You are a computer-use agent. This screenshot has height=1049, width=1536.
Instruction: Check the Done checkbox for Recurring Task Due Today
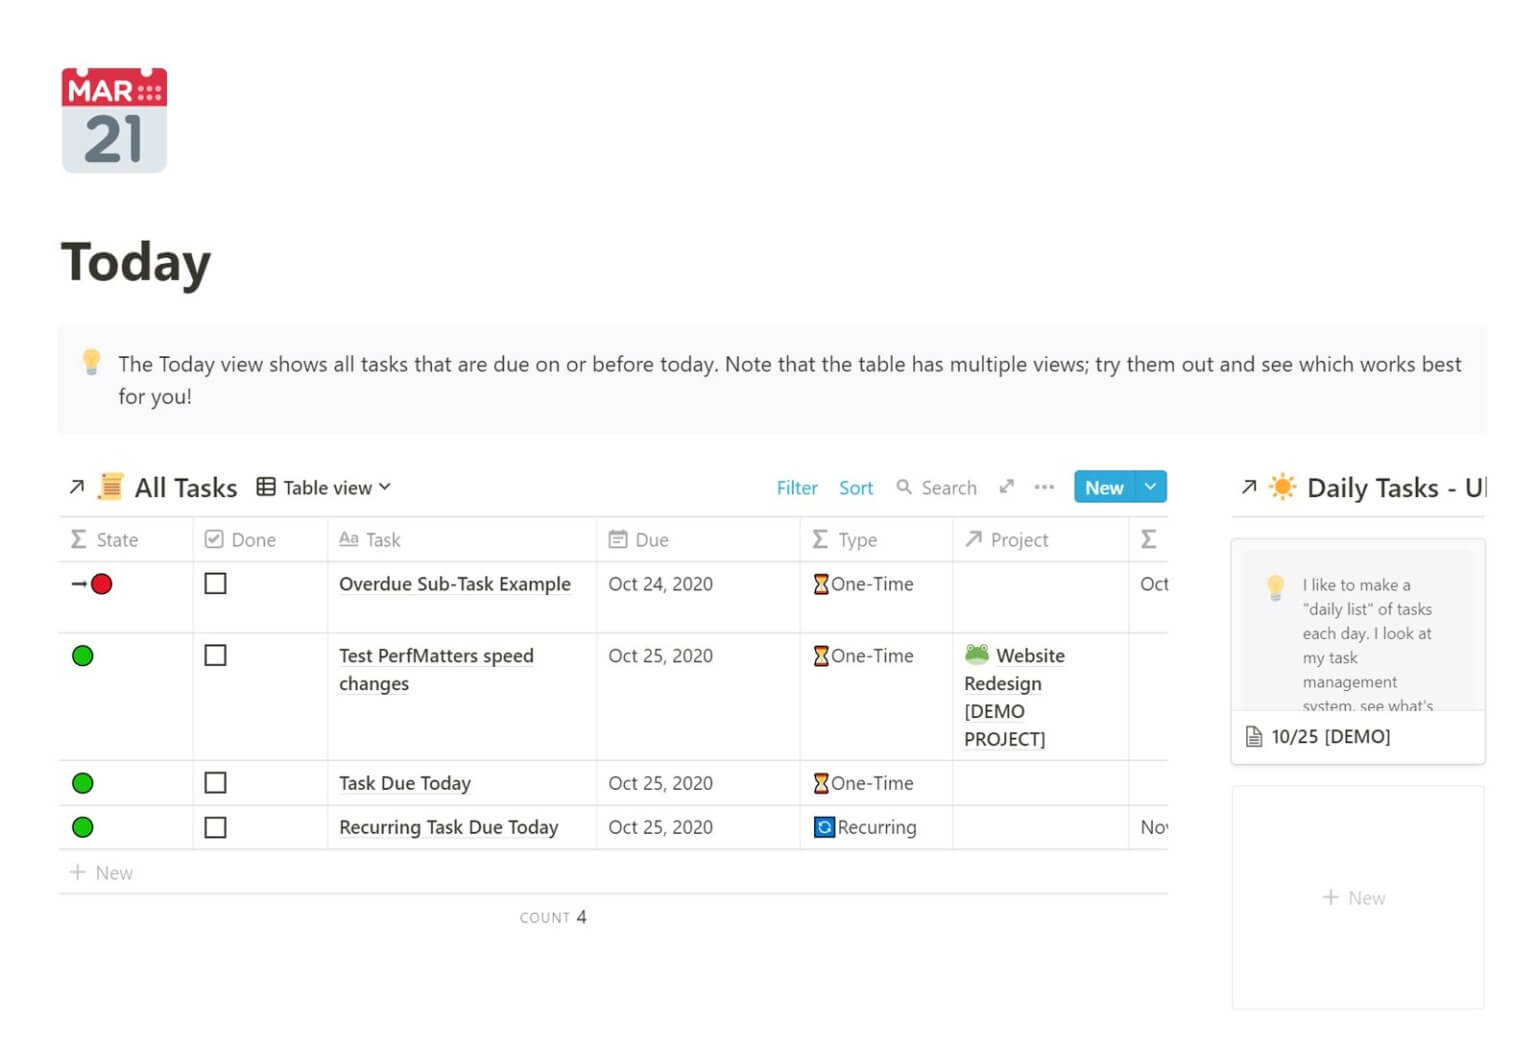pyautogui.click(x=215, y=827)
